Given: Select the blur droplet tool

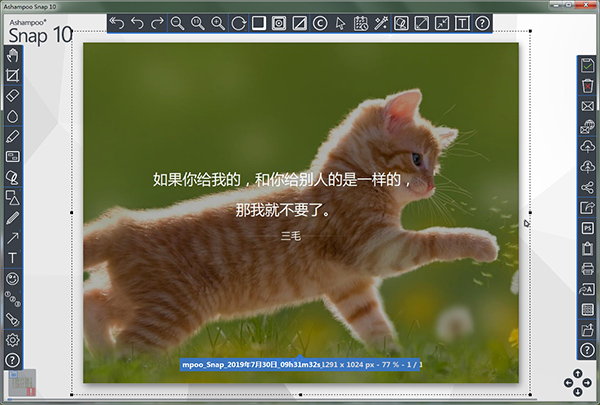Looking at the screenshot, I should click(13, 116).
